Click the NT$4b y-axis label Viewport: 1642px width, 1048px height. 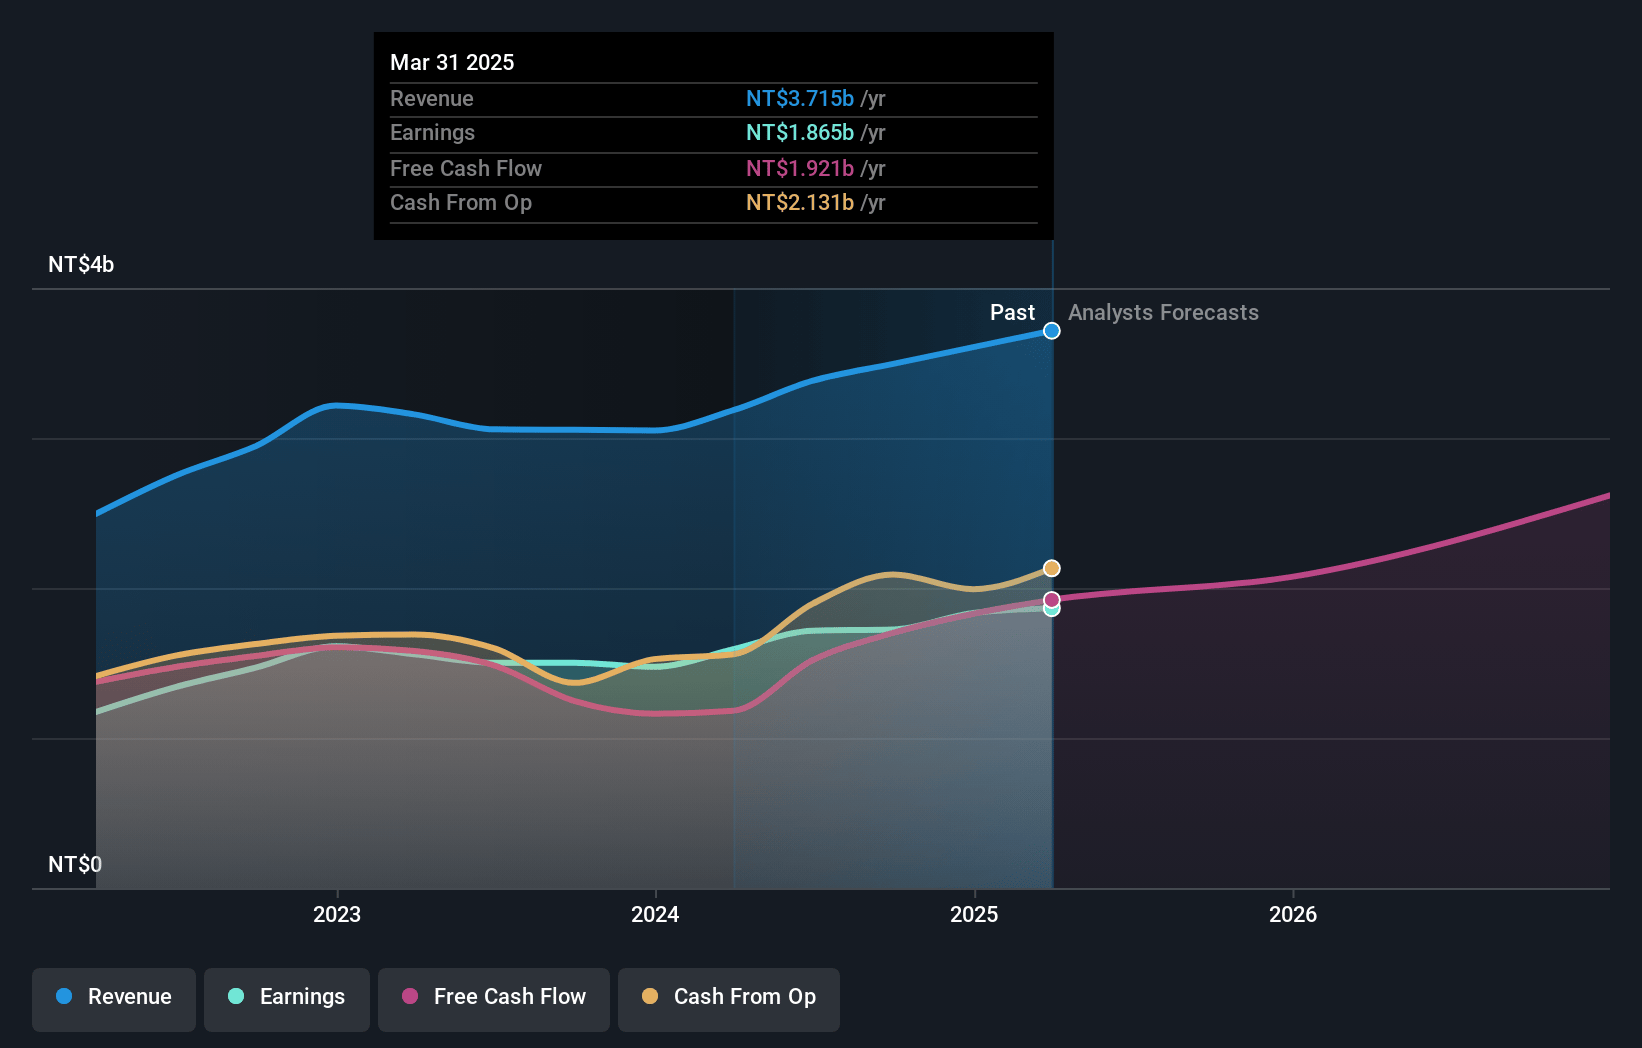tap(81, 265)
